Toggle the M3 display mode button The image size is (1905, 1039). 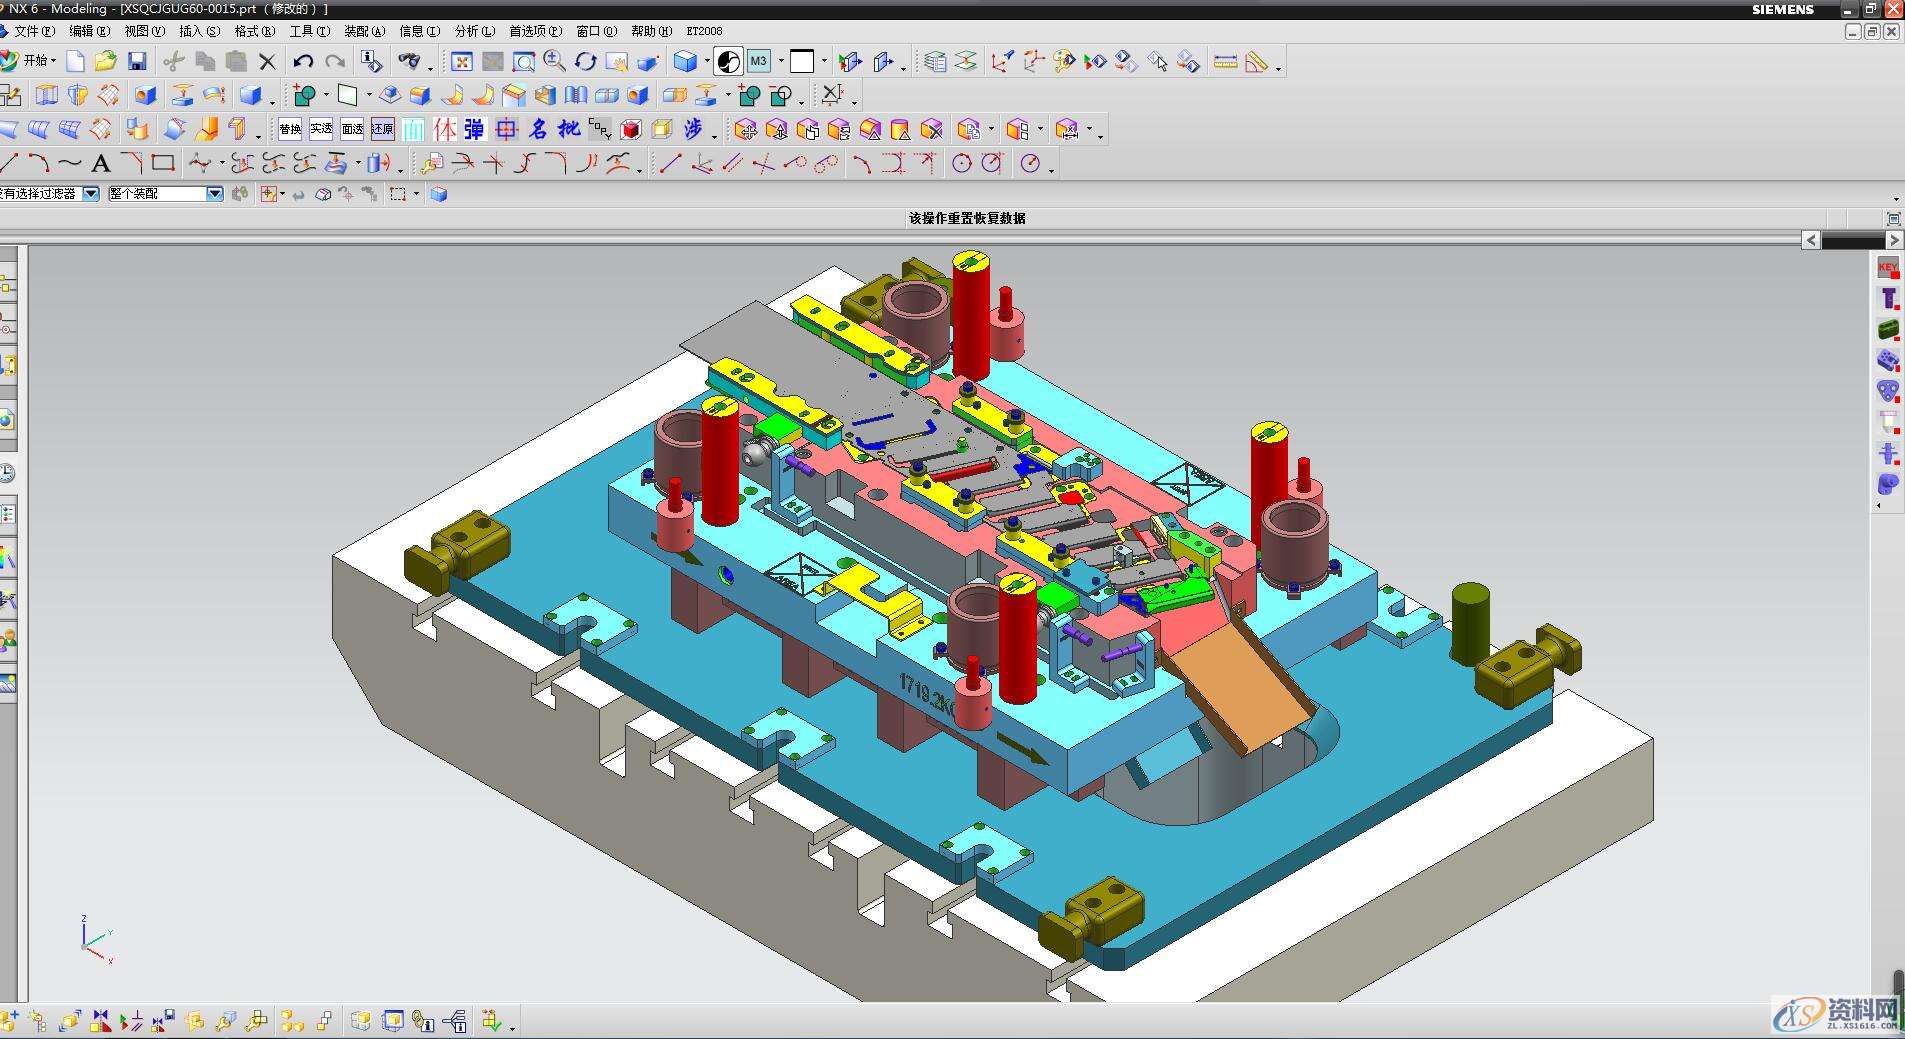coord(758,62)
